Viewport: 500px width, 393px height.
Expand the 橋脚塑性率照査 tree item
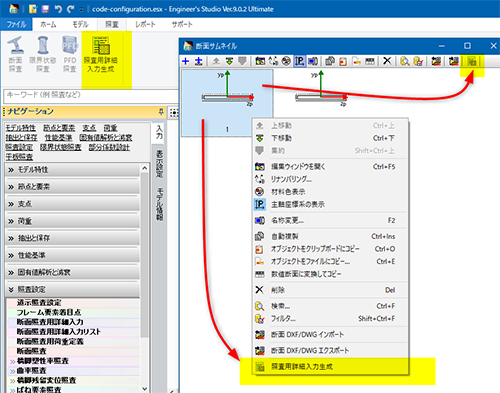(12, 361)
